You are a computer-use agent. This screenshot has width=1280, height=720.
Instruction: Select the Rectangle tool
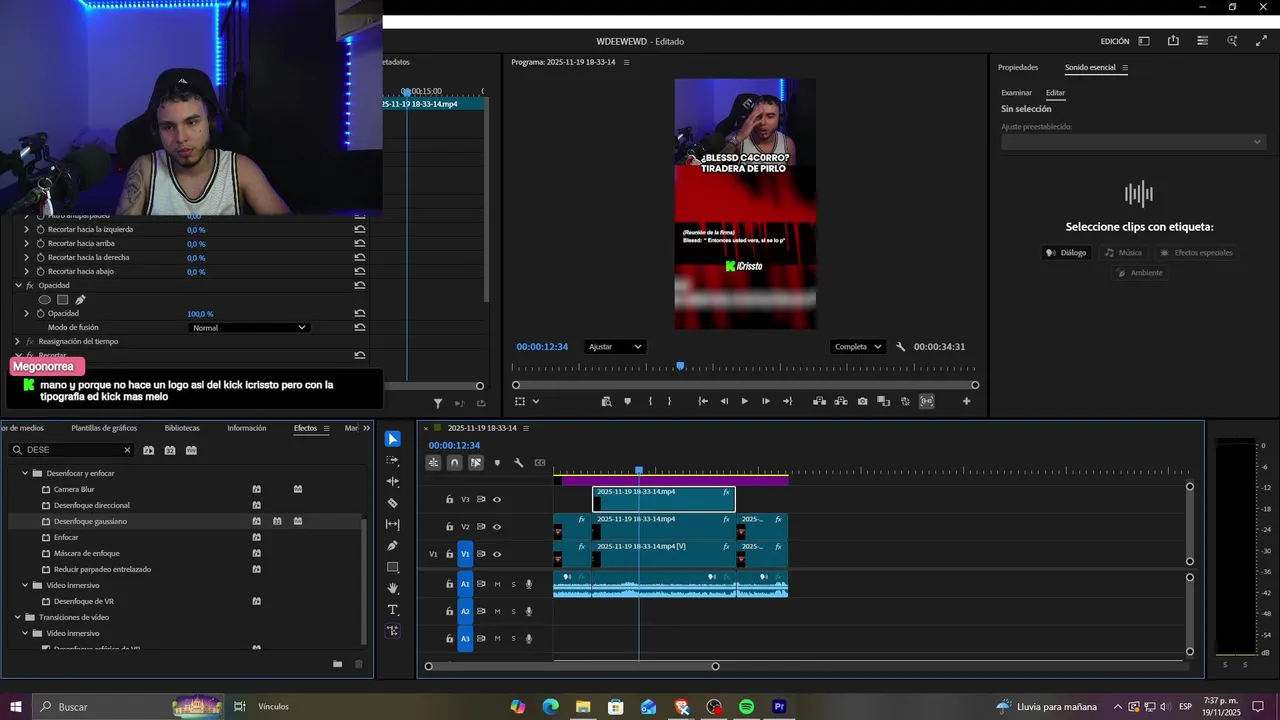coord(393,567)
